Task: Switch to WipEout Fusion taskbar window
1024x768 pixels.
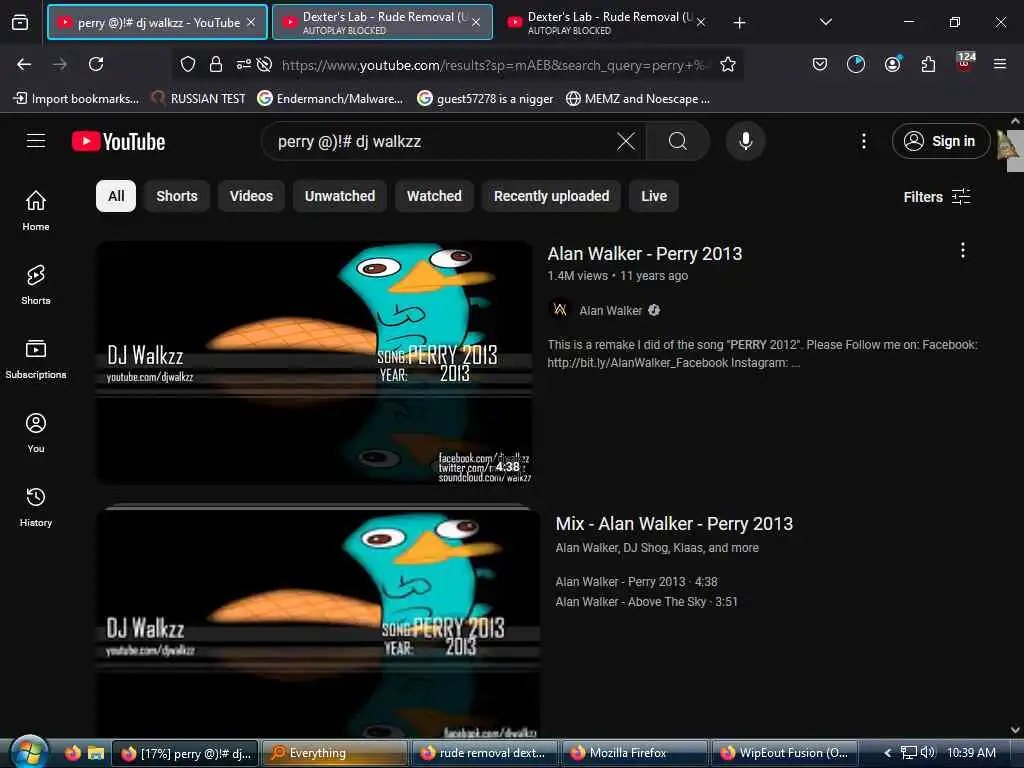Action: click(x=784, y=753)
